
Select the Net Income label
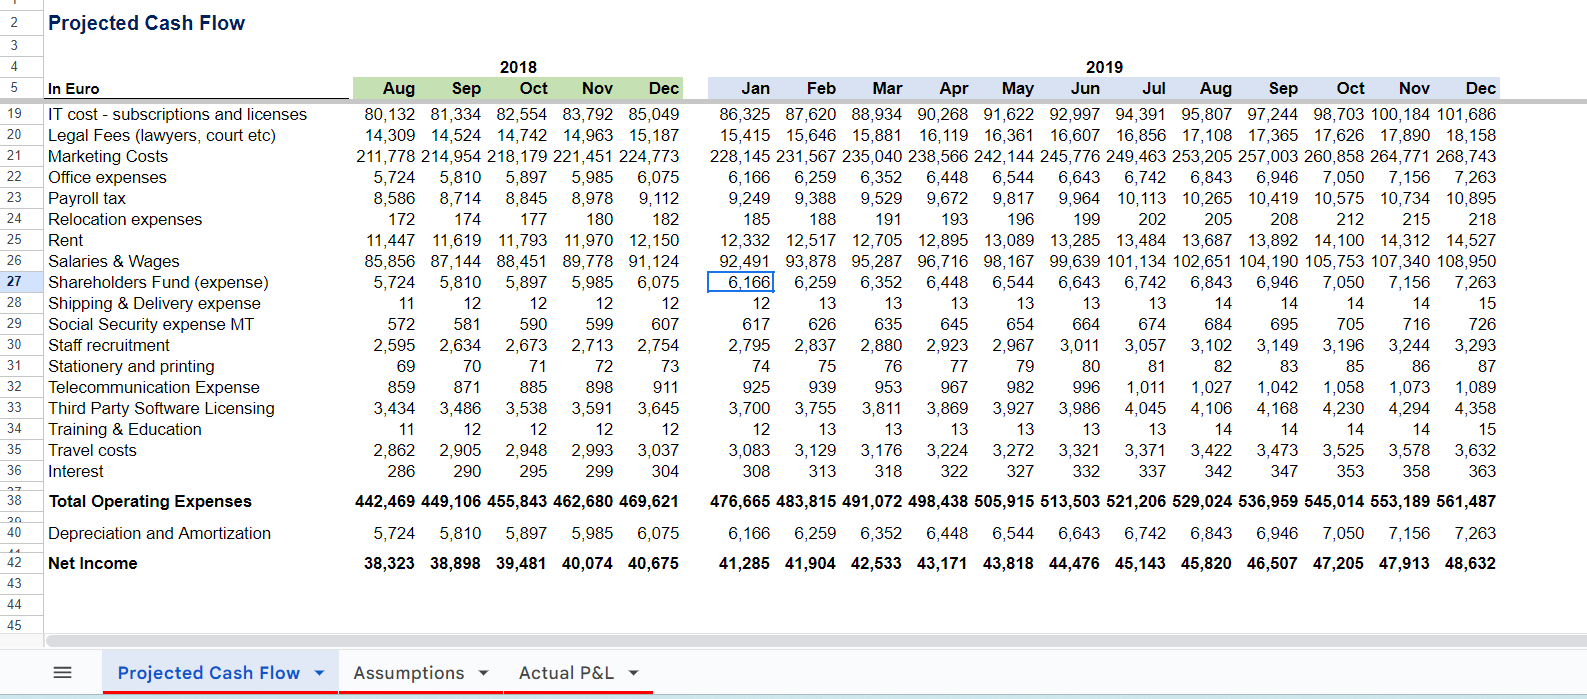93,563
